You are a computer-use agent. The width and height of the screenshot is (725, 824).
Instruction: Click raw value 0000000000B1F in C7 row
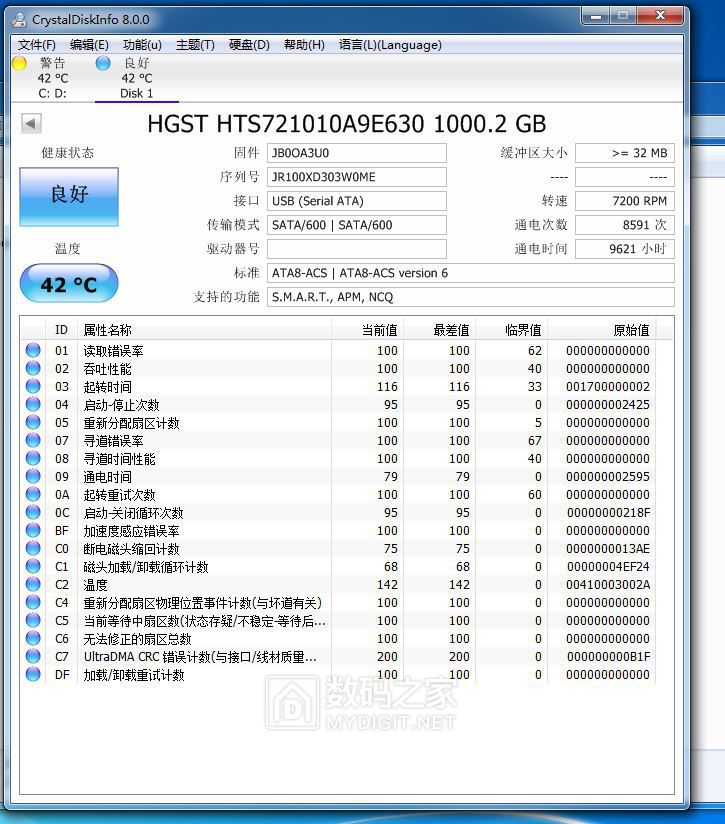tap(608, 656)
